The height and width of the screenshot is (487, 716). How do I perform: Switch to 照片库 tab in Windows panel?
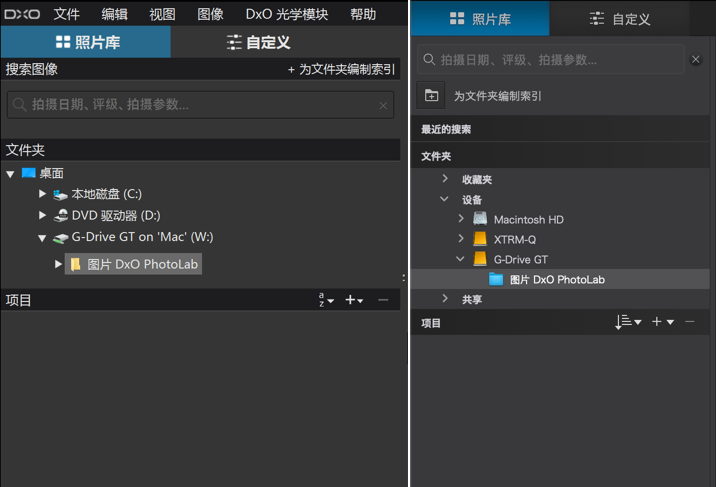point(86,42)
